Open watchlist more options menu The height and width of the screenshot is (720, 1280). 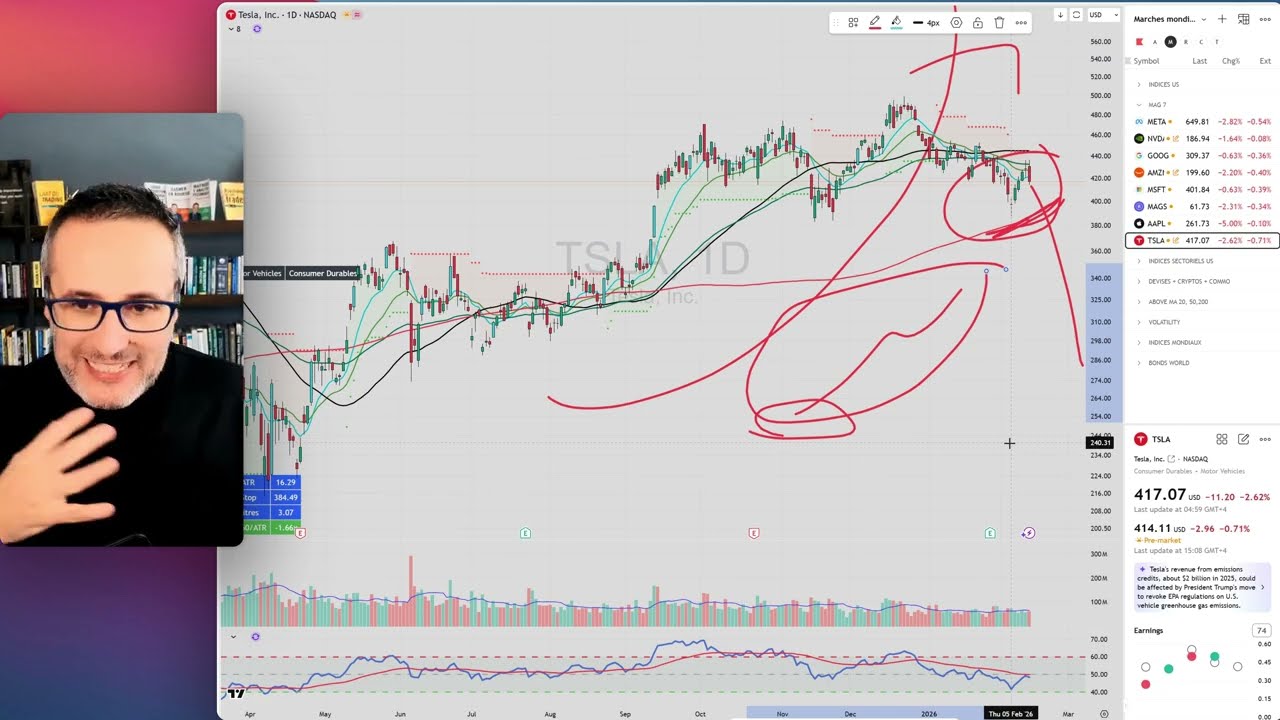tap(1265, 19)
